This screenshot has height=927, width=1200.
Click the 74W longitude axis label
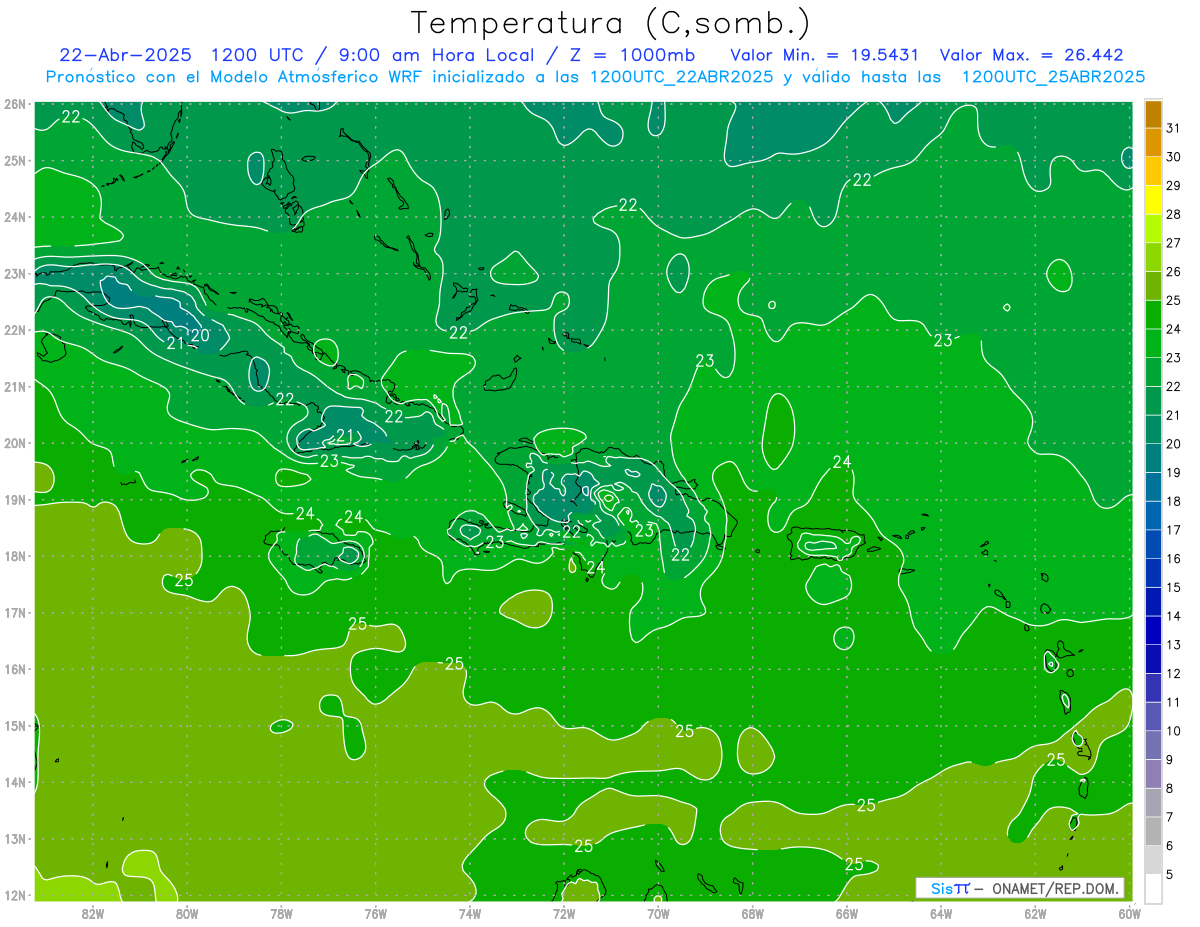point(470,913)
